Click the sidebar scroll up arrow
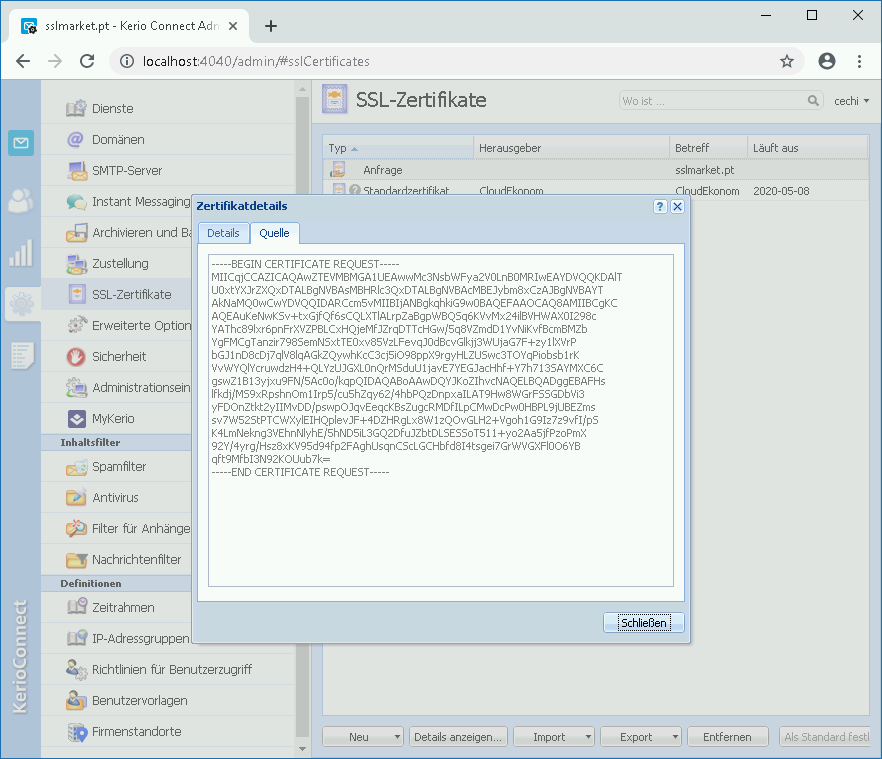 click(303, 89)
